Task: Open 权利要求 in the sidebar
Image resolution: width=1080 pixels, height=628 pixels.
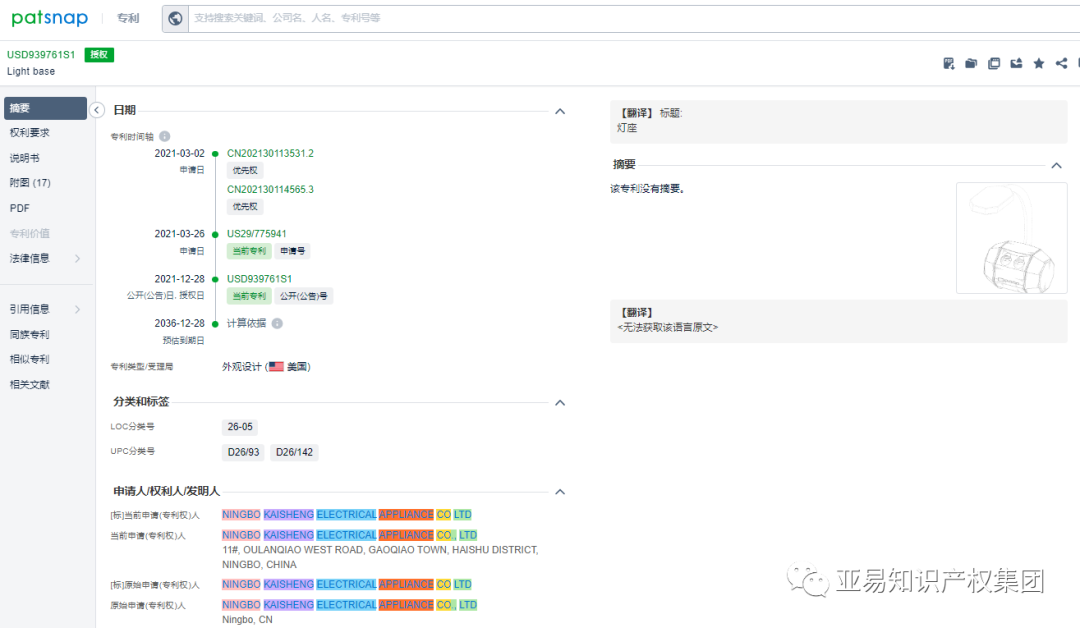Action: pos(30,132)
